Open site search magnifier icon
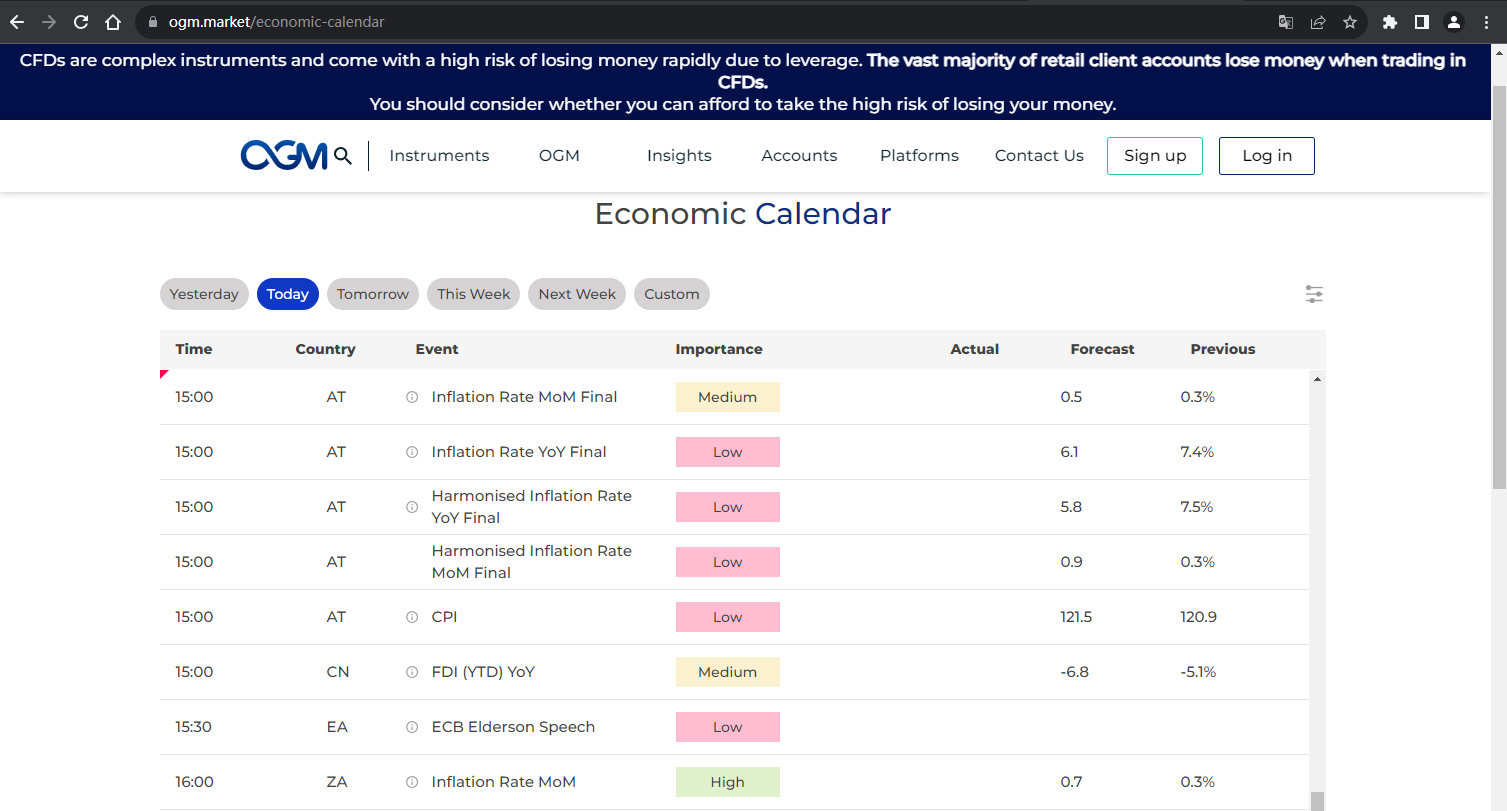The width and height of the screenshot is (1507, 811). (343, 156)
